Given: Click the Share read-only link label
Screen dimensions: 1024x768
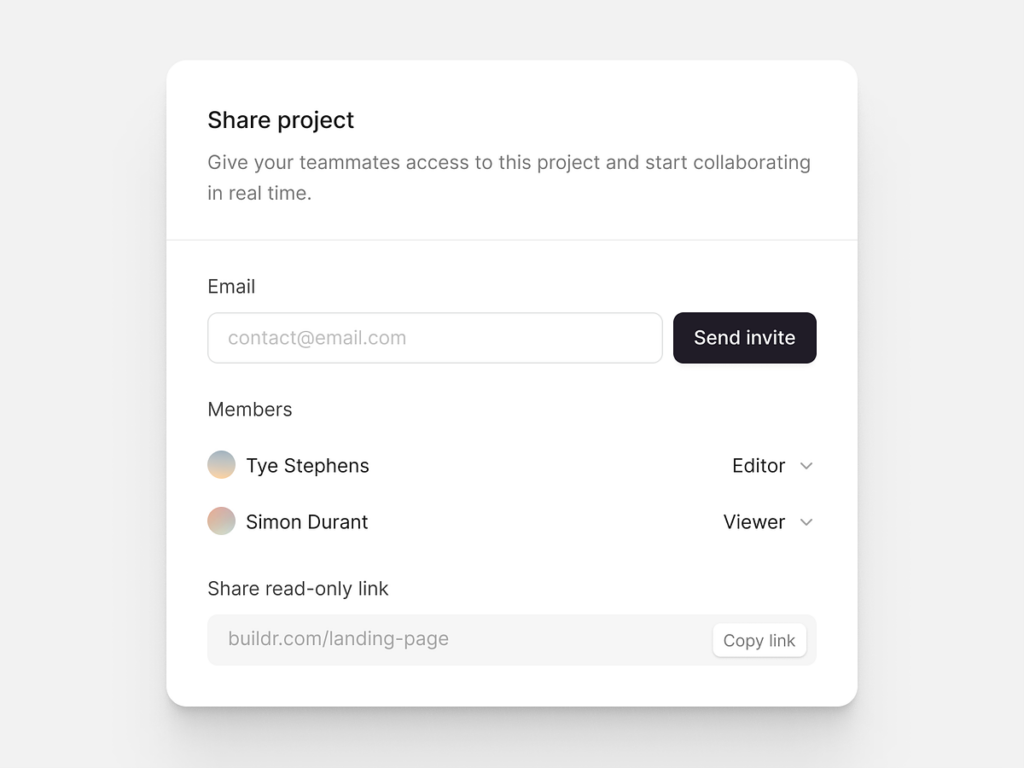Looking at the screenshot, I should (298, 589).
